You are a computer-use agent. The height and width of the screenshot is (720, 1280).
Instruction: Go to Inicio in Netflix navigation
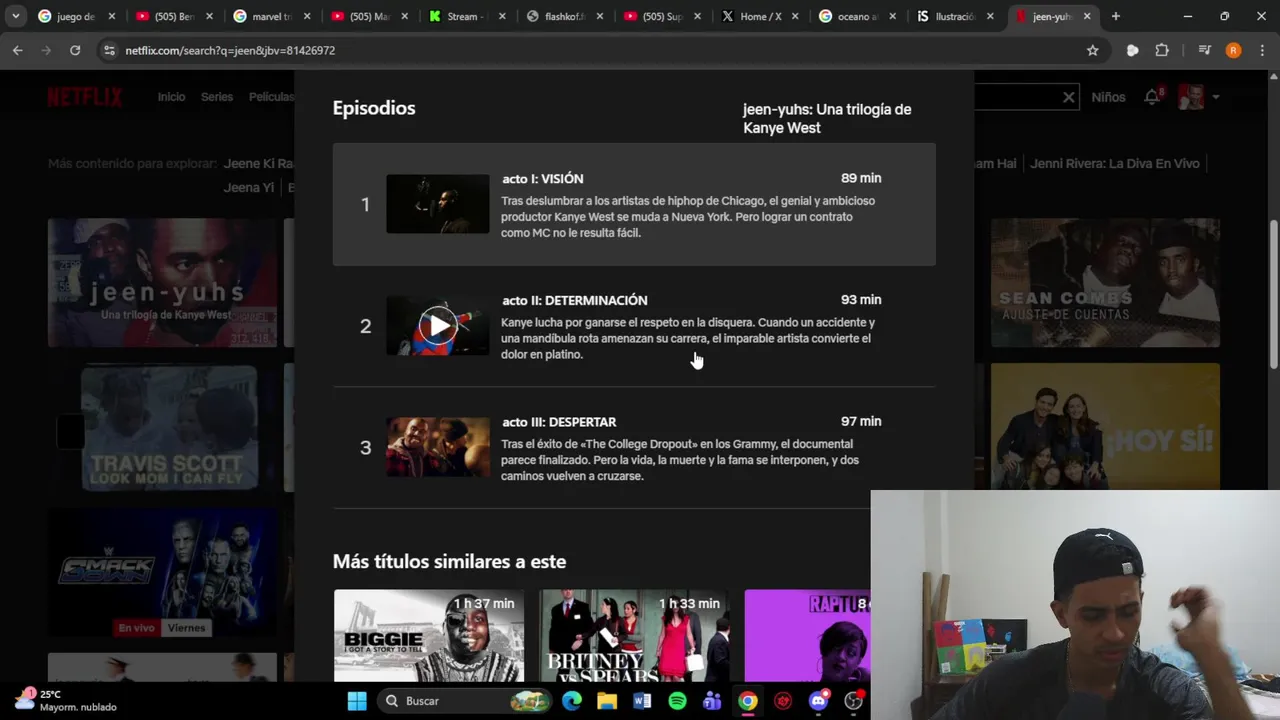(171, 97)
